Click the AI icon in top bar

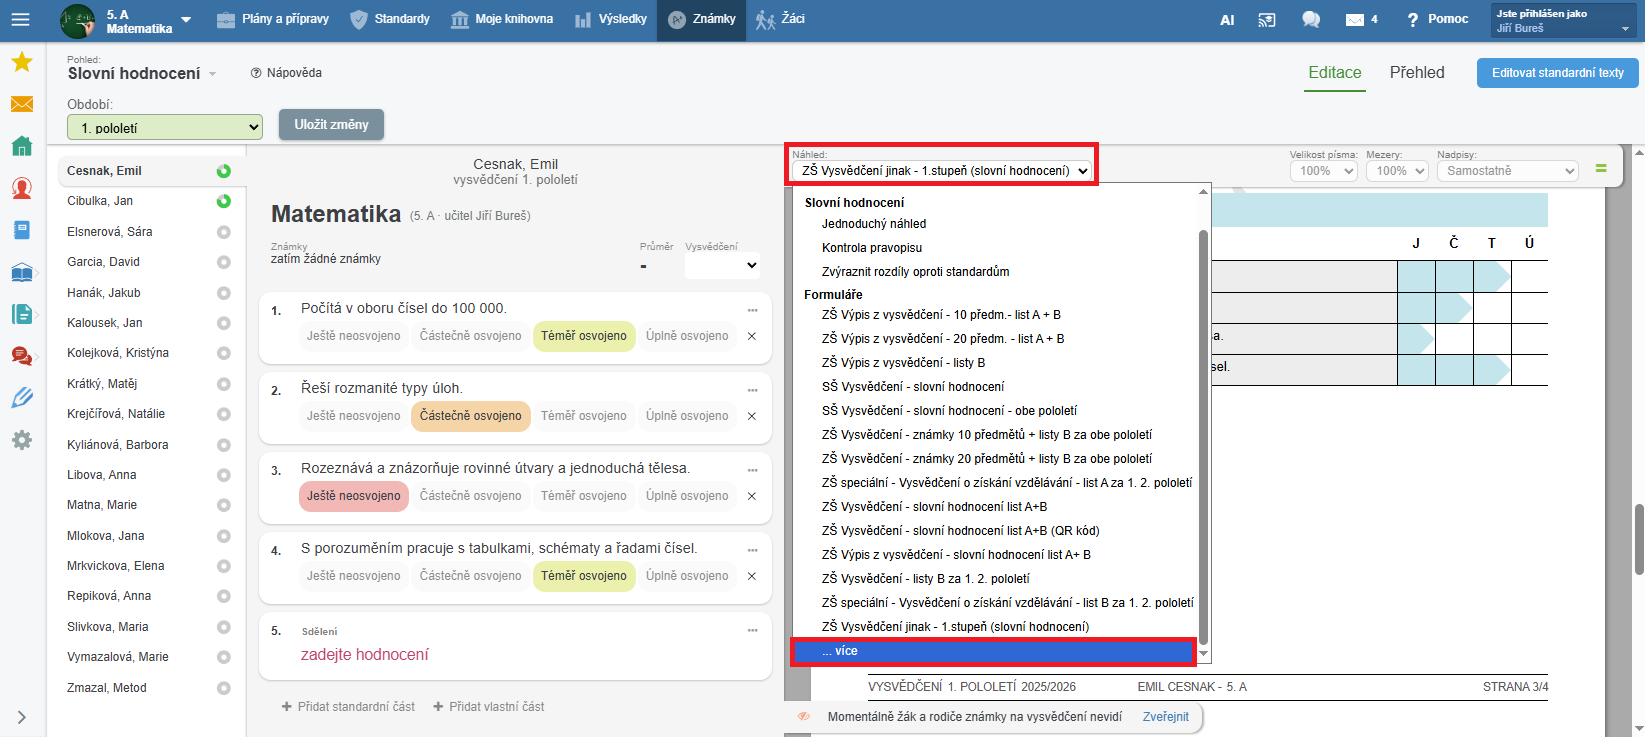[1227, 20]
